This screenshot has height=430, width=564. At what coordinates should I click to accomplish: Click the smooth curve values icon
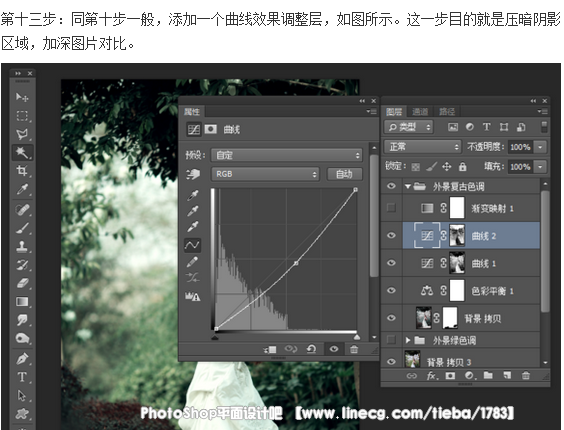coord(192,277)
